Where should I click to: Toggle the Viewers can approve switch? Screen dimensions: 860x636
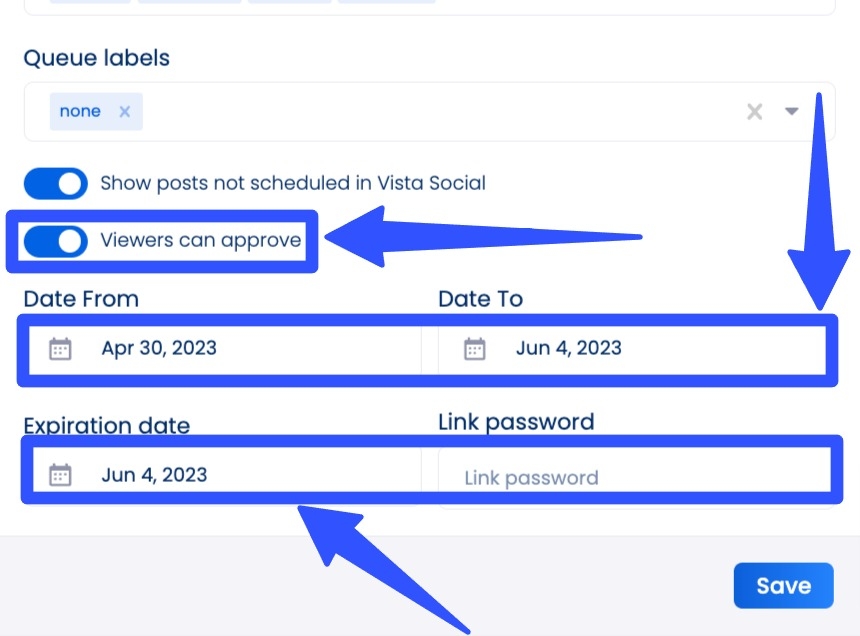point(55,240)
